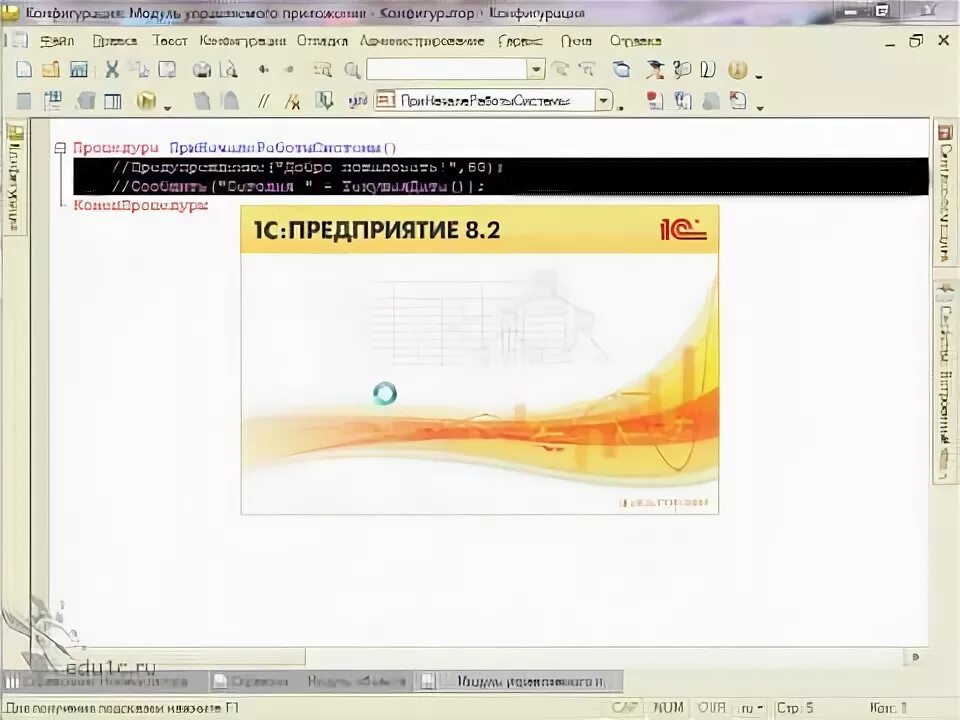Viewport: 960px width, 720px height.
Task: Open the Текст menu
Action: pyautogui.click(x=170, y=41)
